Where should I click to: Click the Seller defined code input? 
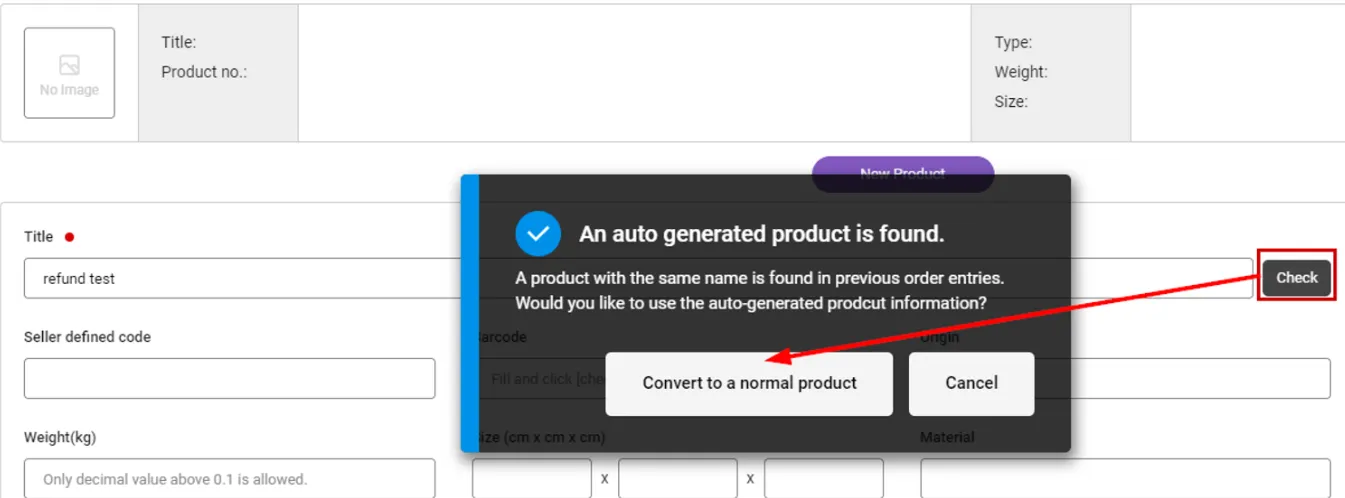click(x=229, y=379)
